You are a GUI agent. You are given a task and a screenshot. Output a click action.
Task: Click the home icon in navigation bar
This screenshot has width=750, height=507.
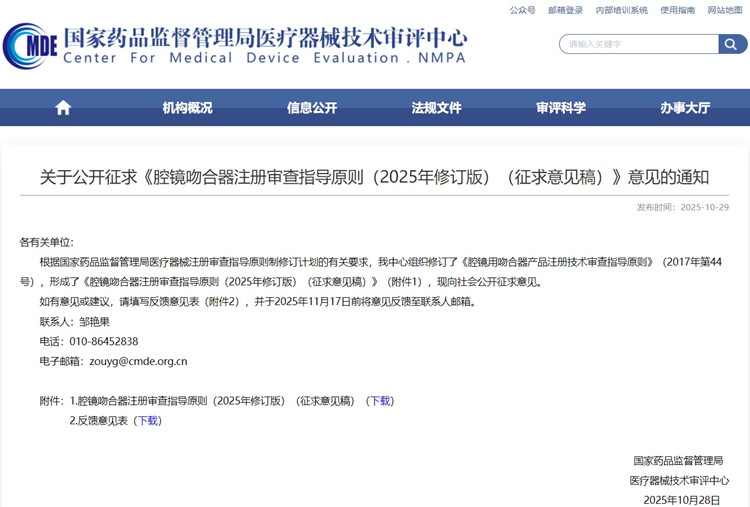(63, 108)
